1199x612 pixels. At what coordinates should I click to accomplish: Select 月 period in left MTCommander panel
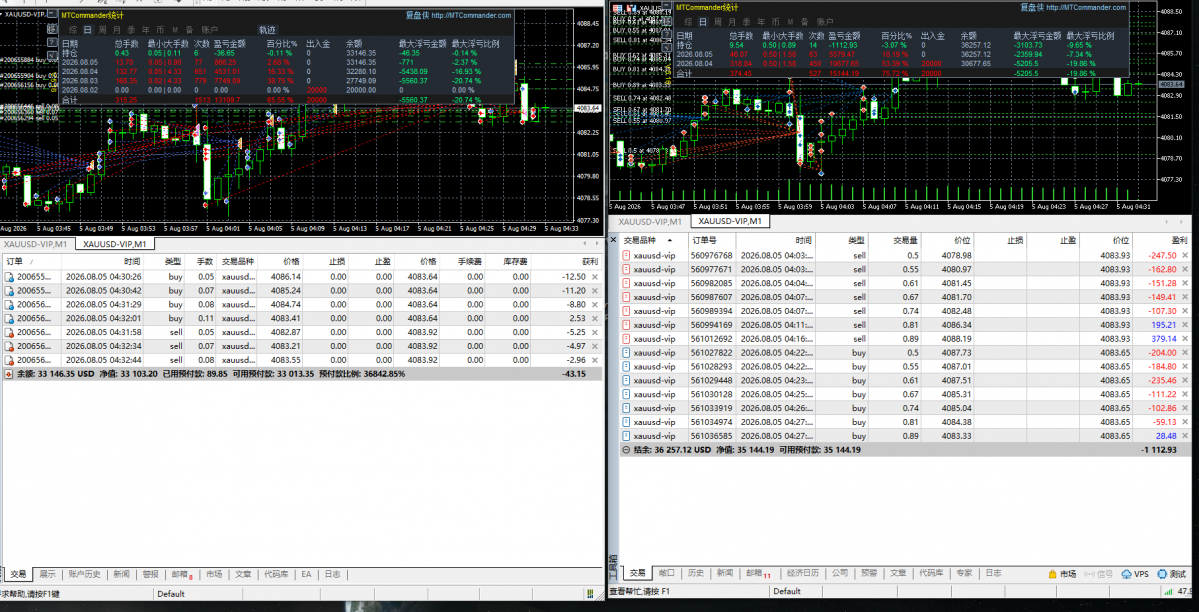(x=117, y=30)
